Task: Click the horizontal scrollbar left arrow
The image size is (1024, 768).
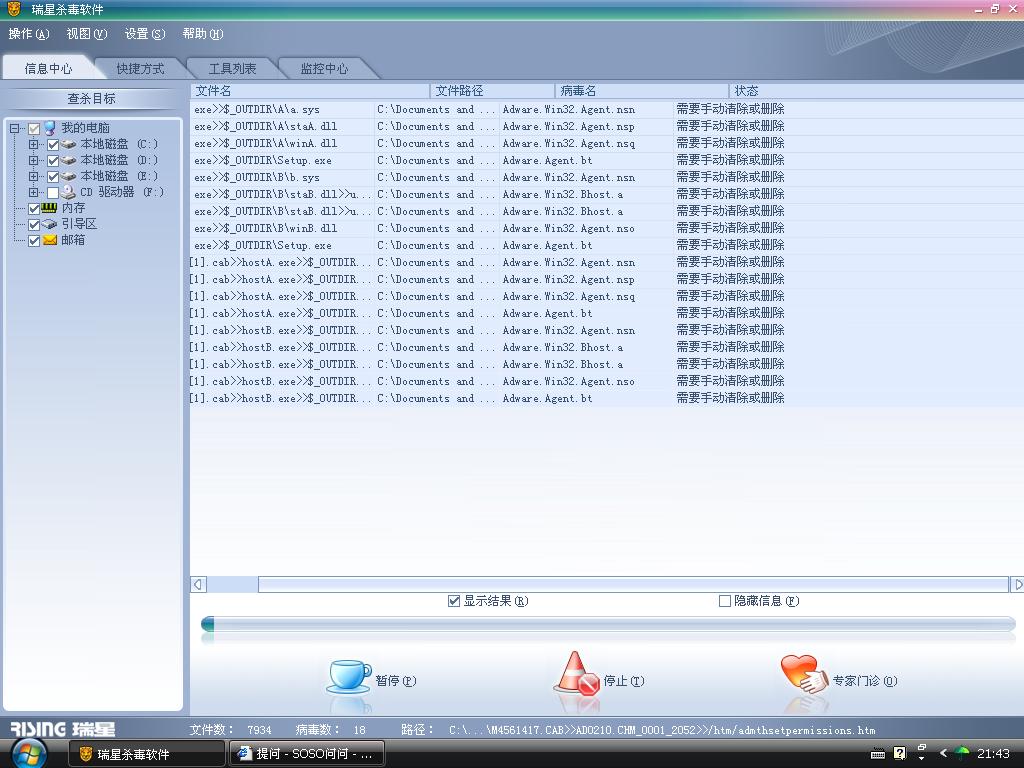Action: pyautogui.click(x=199, y=584)
